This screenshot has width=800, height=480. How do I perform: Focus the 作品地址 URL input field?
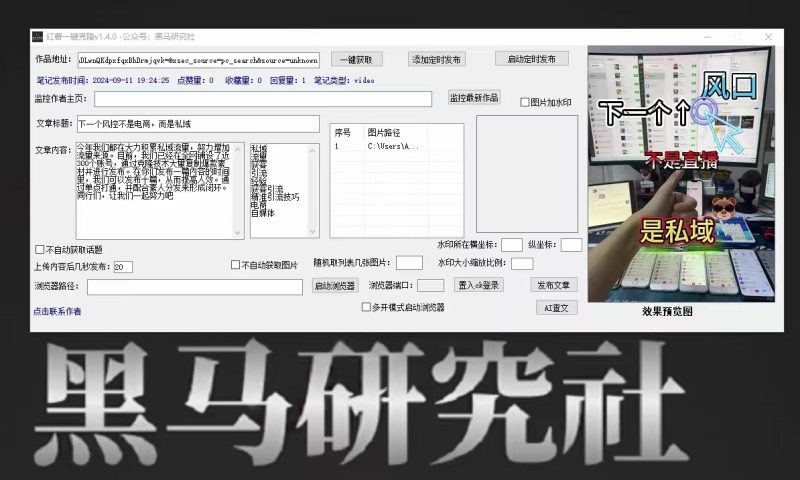(198, 60)
